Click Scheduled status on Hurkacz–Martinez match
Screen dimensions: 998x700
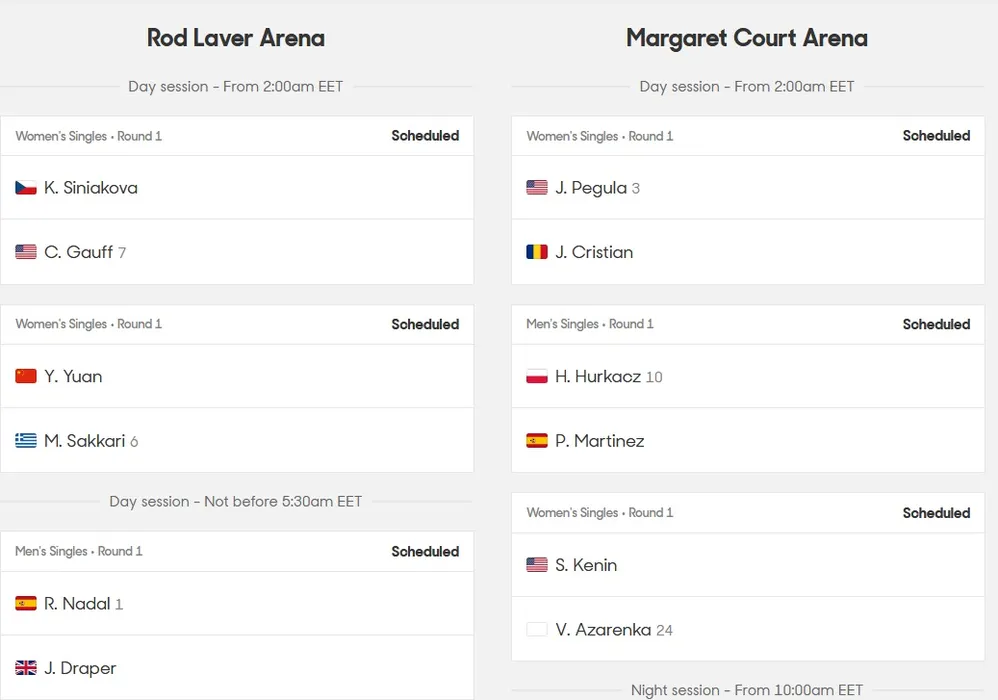936,324
